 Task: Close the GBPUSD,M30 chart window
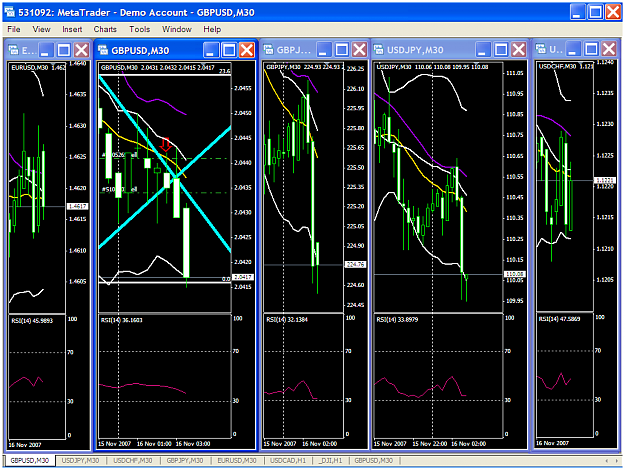247,50
